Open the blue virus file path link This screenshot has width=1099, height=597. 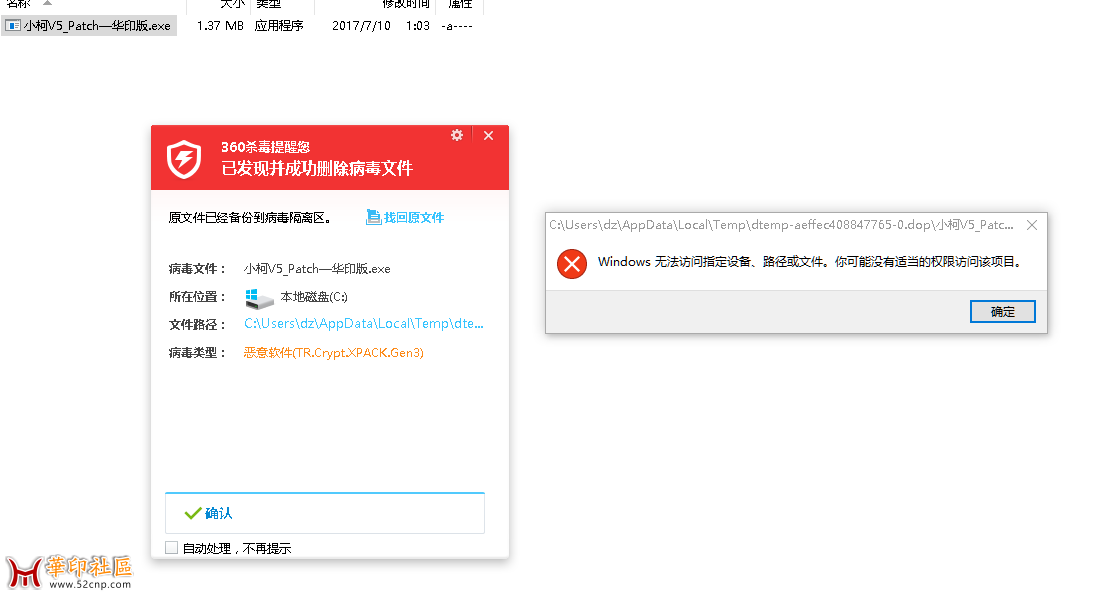point(364,324)
